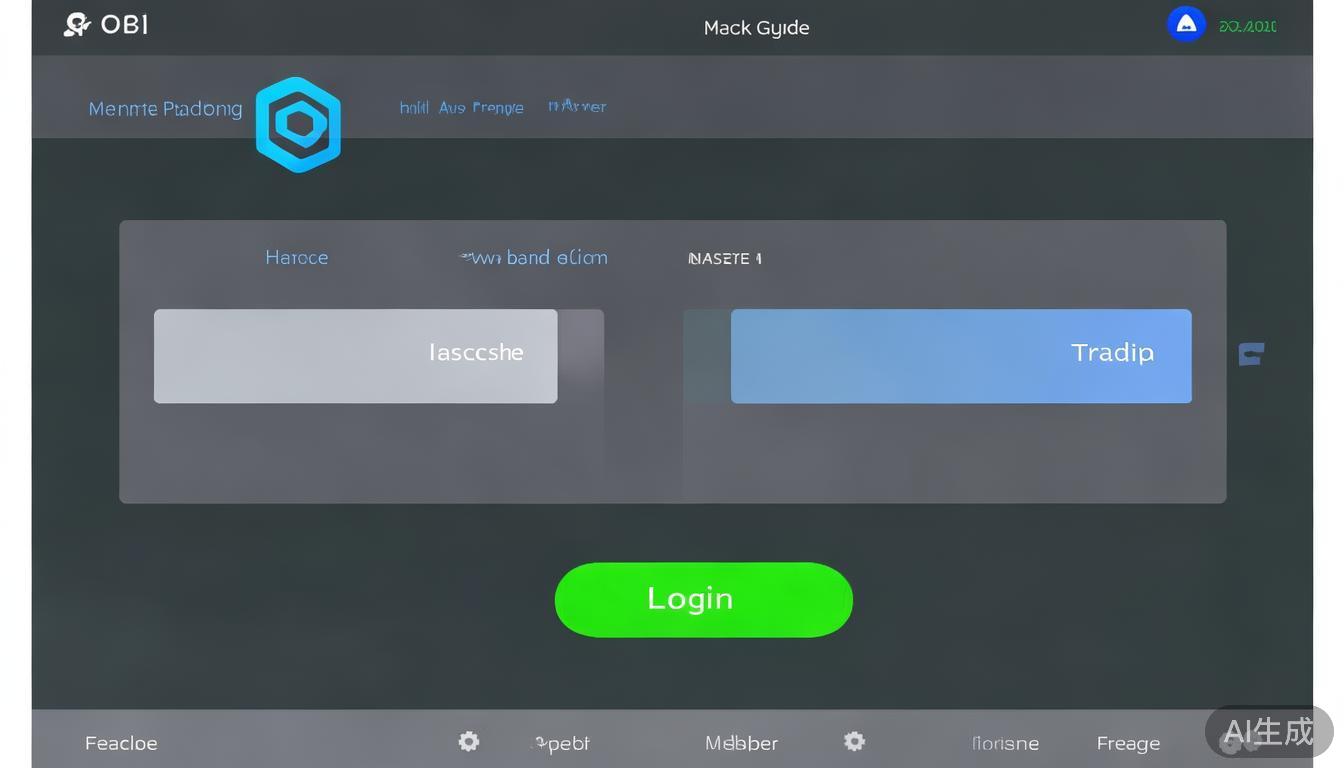Open the Menrite Ptadonig menu item
Screen dimensions: 1344x768
coord(165,109)
